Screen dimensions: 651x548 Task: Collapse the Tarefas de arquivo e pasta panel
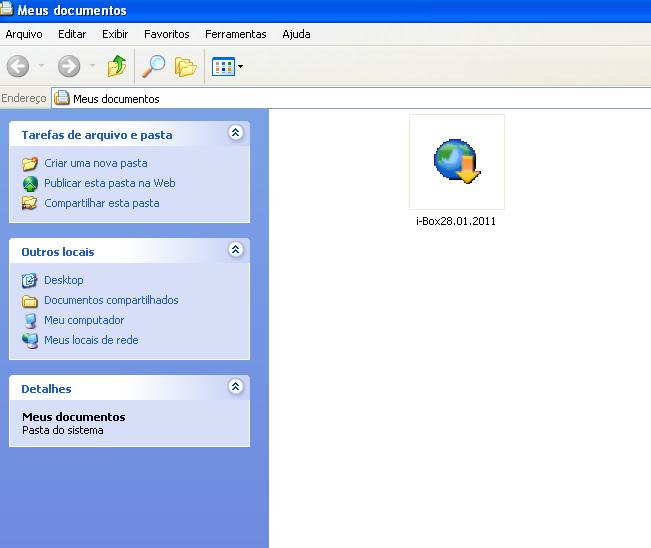pyautogui.click(x=235, y=133)
